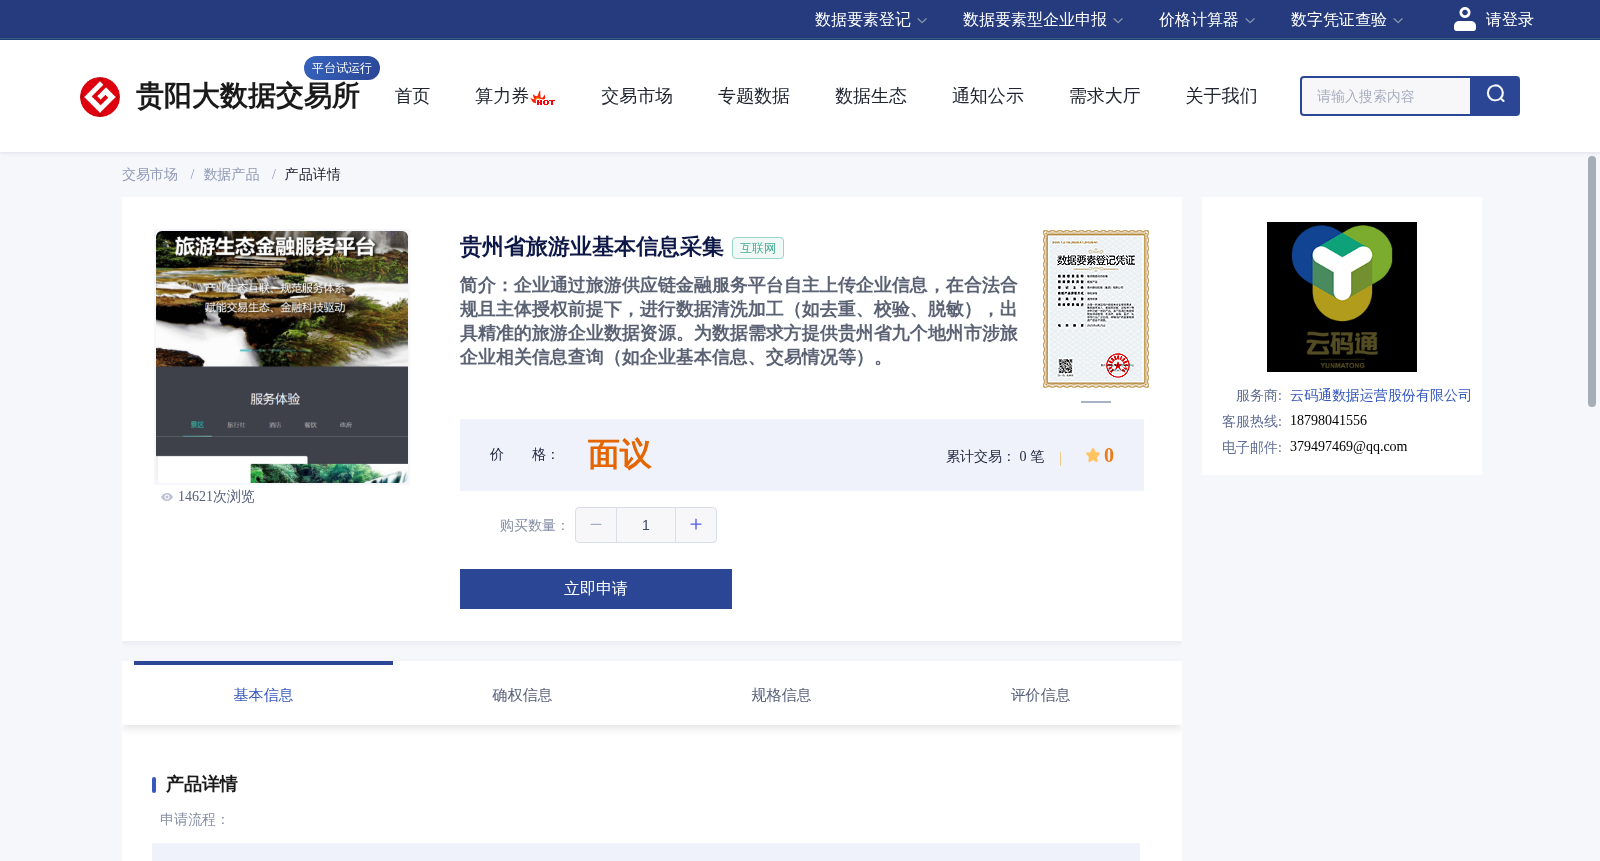Open the 专题数据 navigation item

click(754, 96)
